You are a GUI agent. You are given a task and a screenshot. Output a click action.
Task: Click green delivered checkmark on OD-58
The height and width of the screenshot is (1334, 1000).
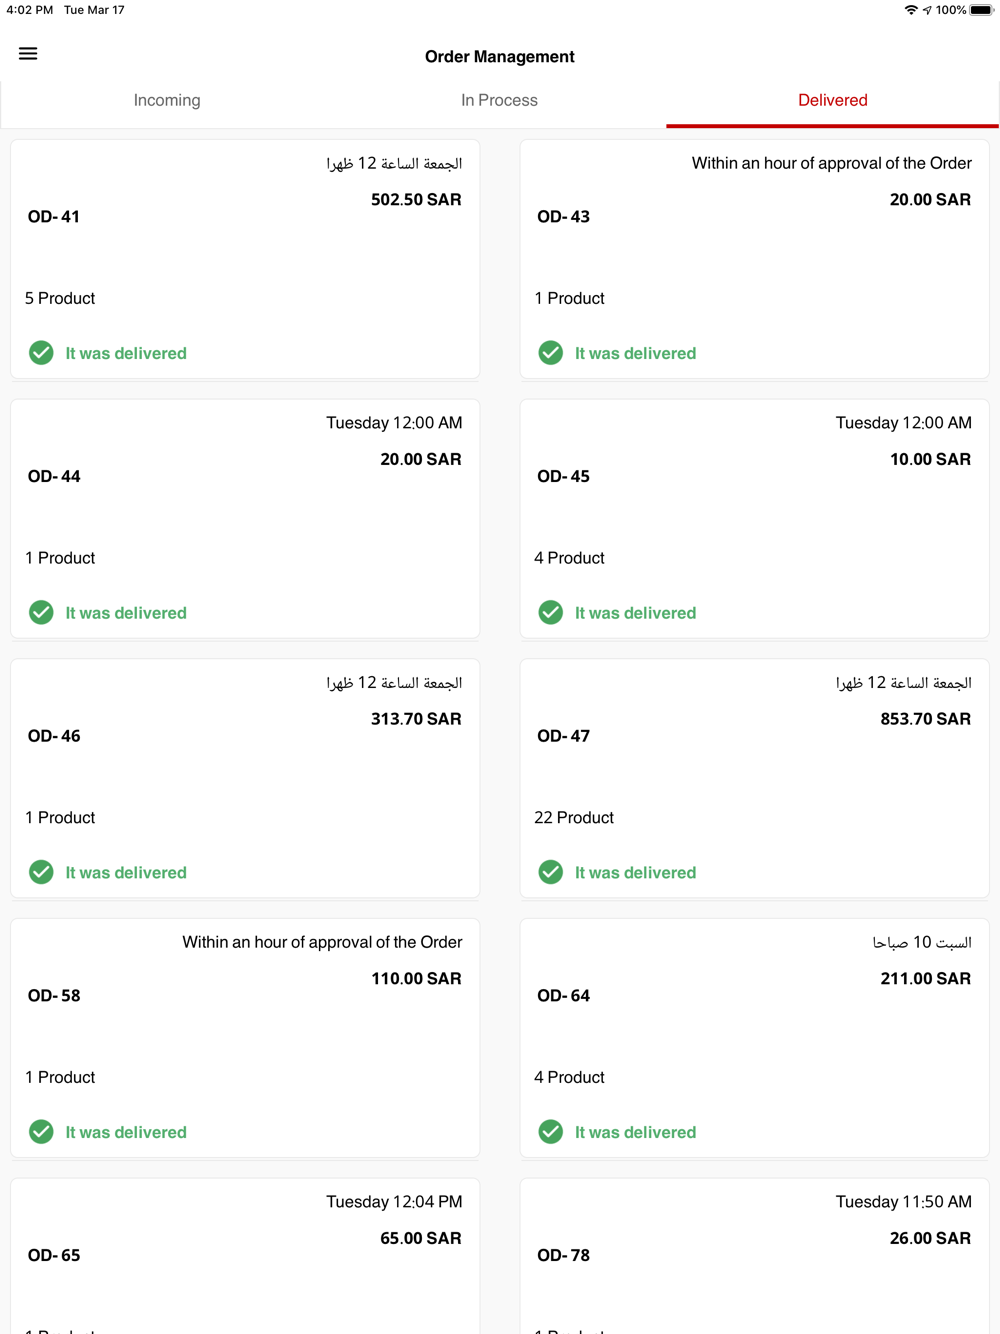[41, 1131]
